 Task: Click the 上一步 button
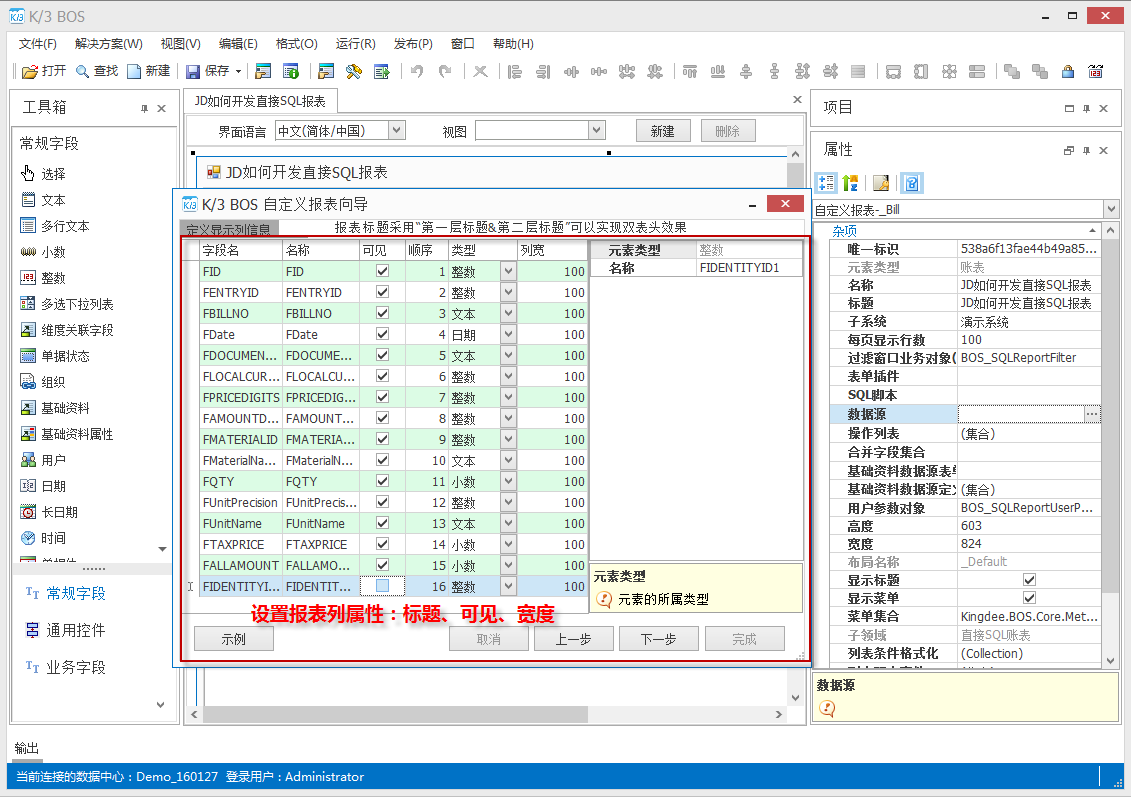(573, 639)
